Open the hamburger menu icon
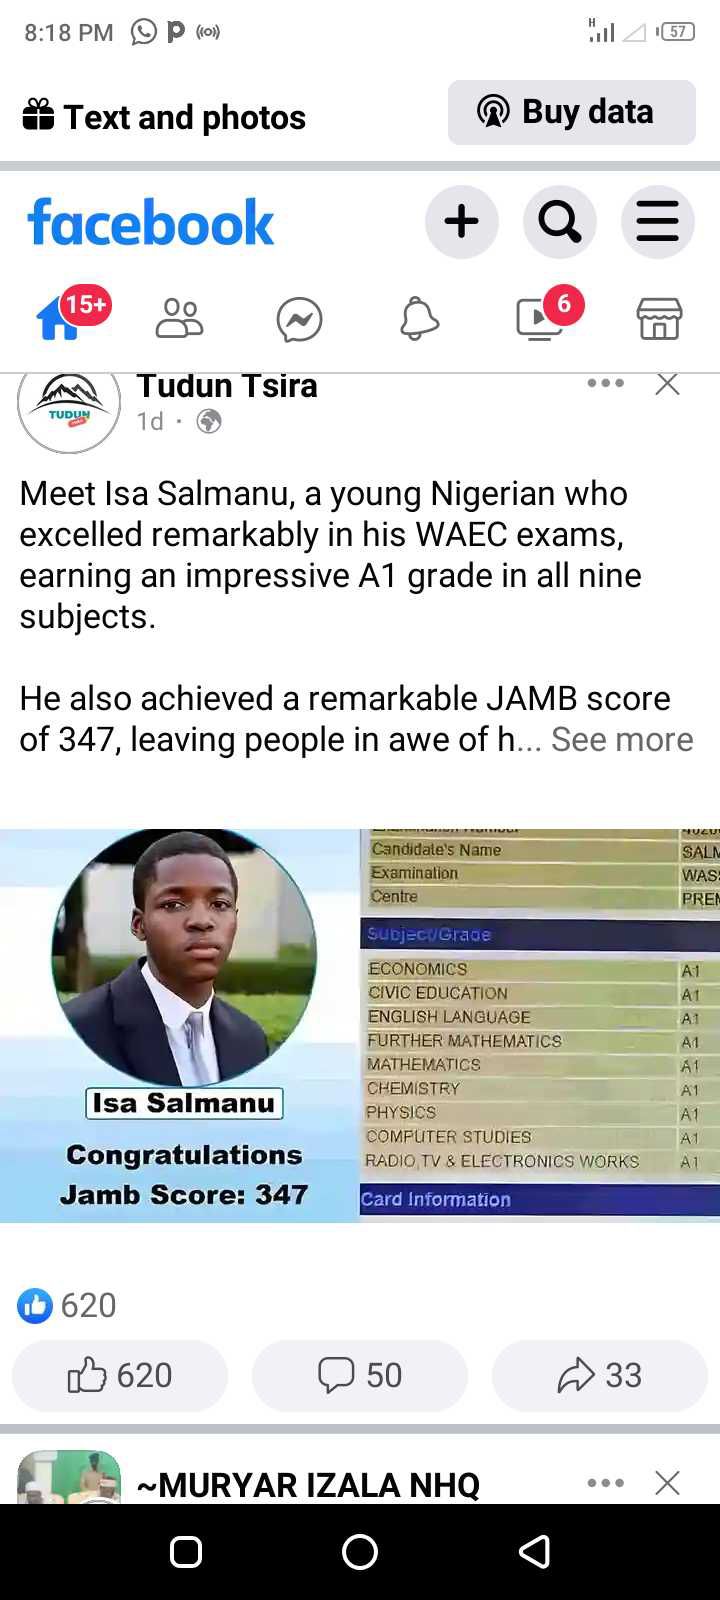The height and width of the screenshot is (1600, 720). [657, 221]
